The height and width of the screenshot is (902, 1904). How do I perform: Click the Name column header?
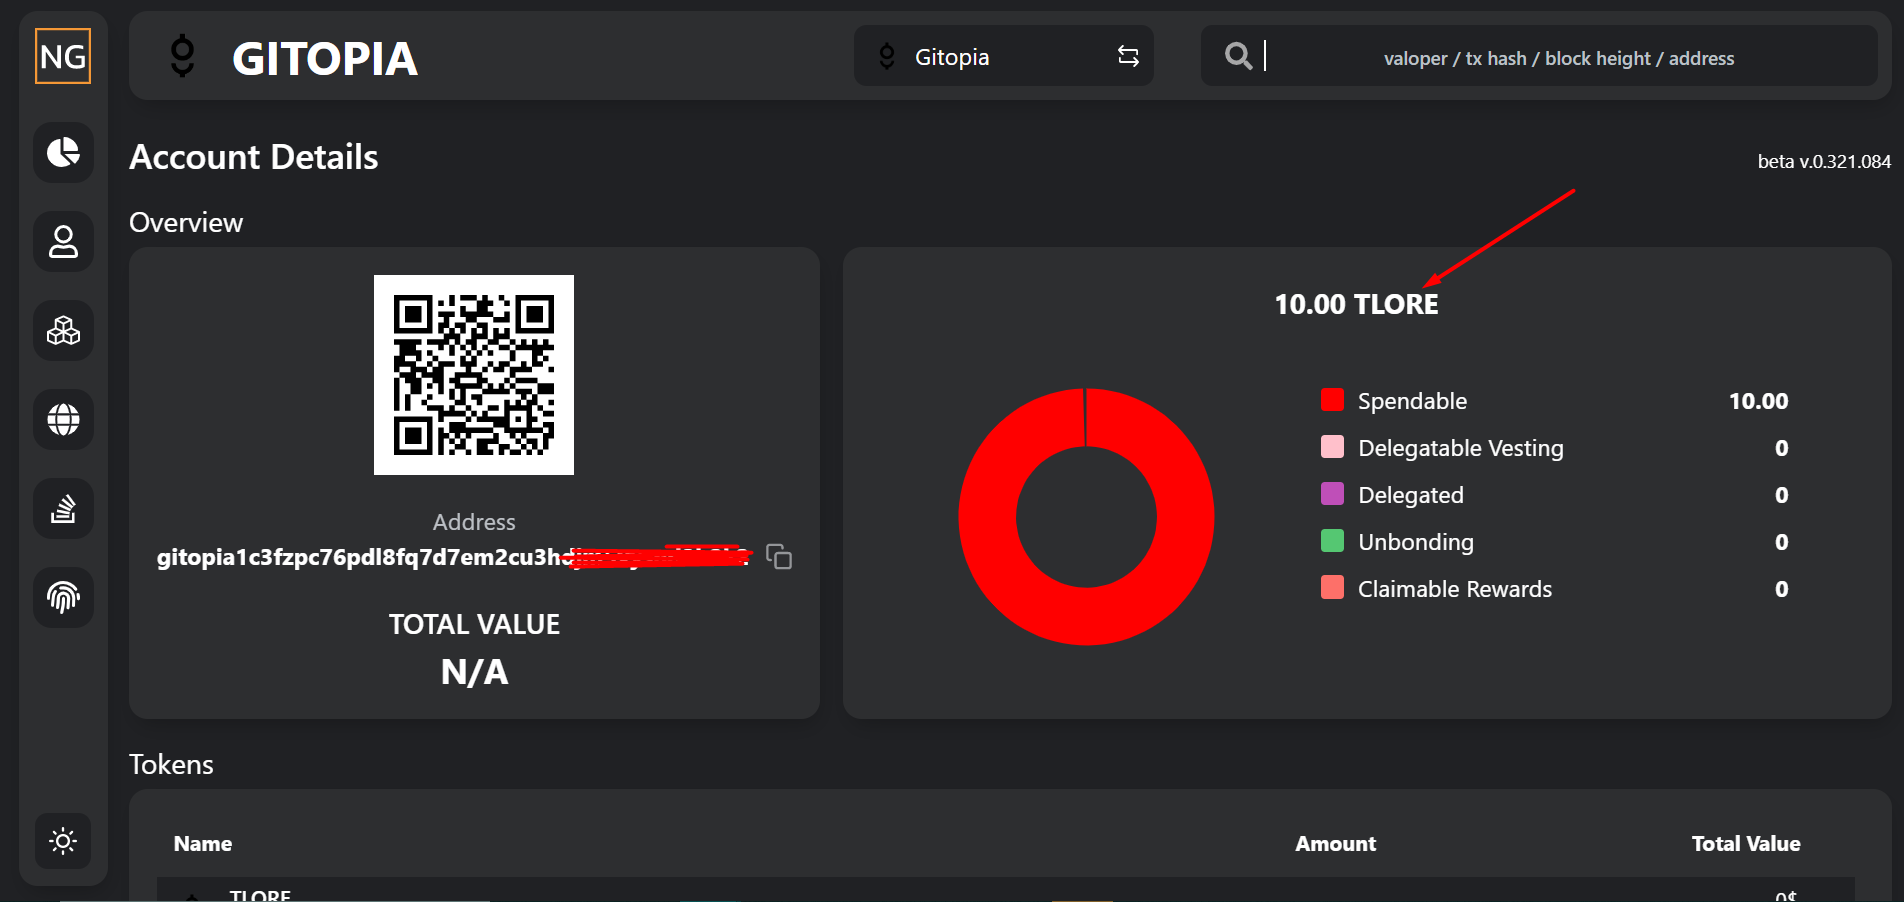point(203,843)
